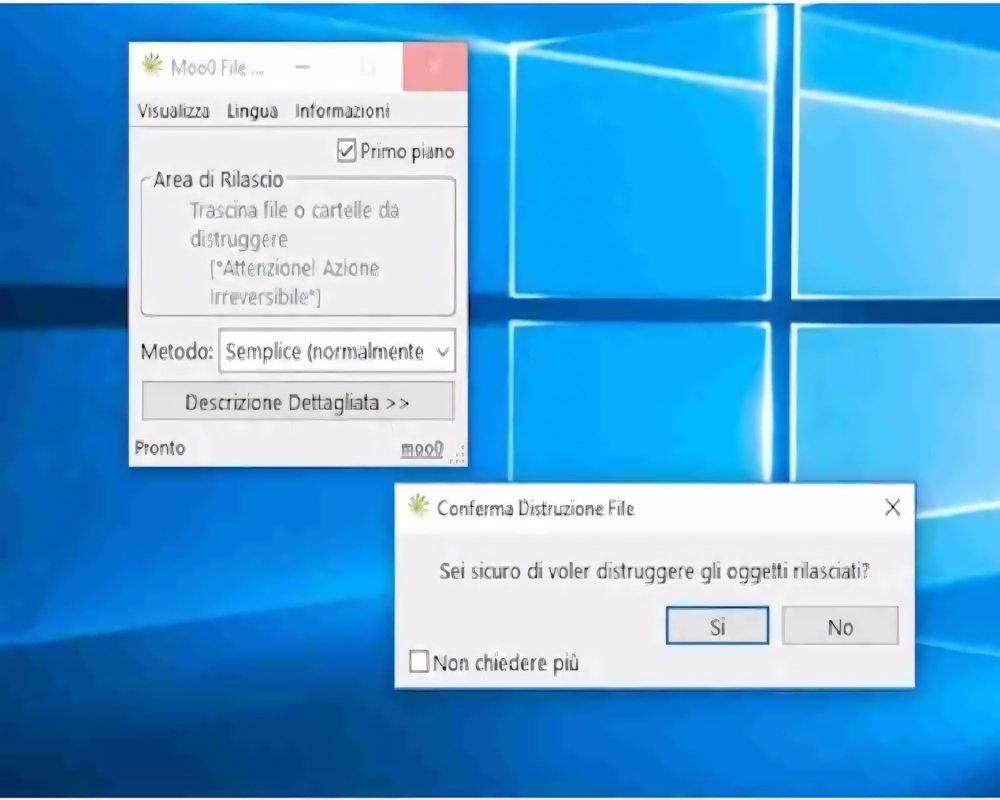This screenshot has height=800, width=1000.
Task: Click Descrizione Dettagliata button
Action: click(298, 402)
